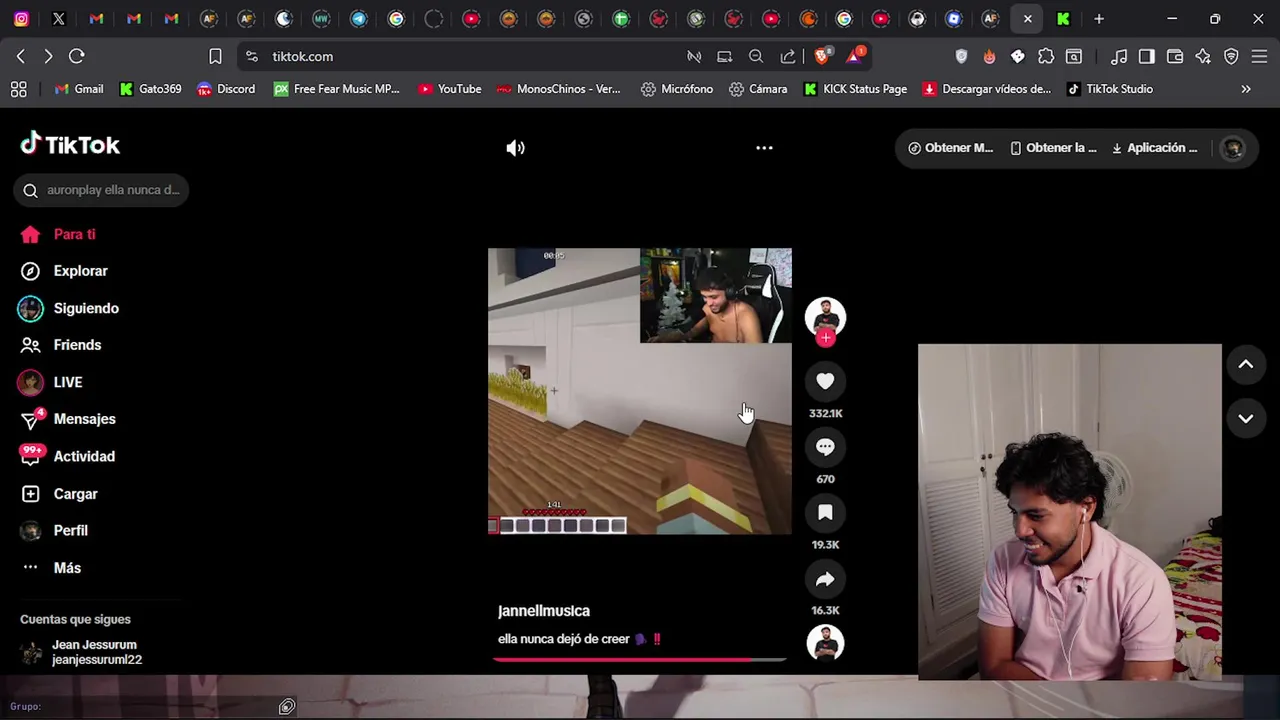Go to previous video with up chevron

tap(1246, 365)
